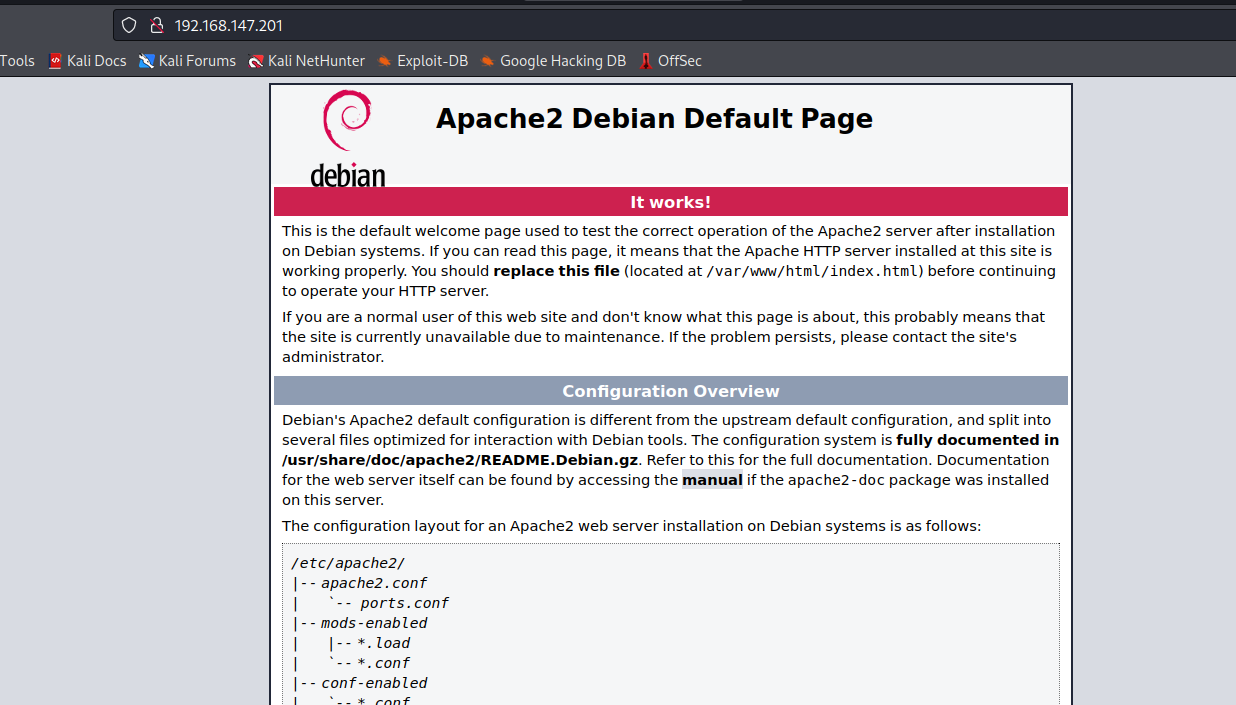Click the bold replace this file text

point(557,271)
